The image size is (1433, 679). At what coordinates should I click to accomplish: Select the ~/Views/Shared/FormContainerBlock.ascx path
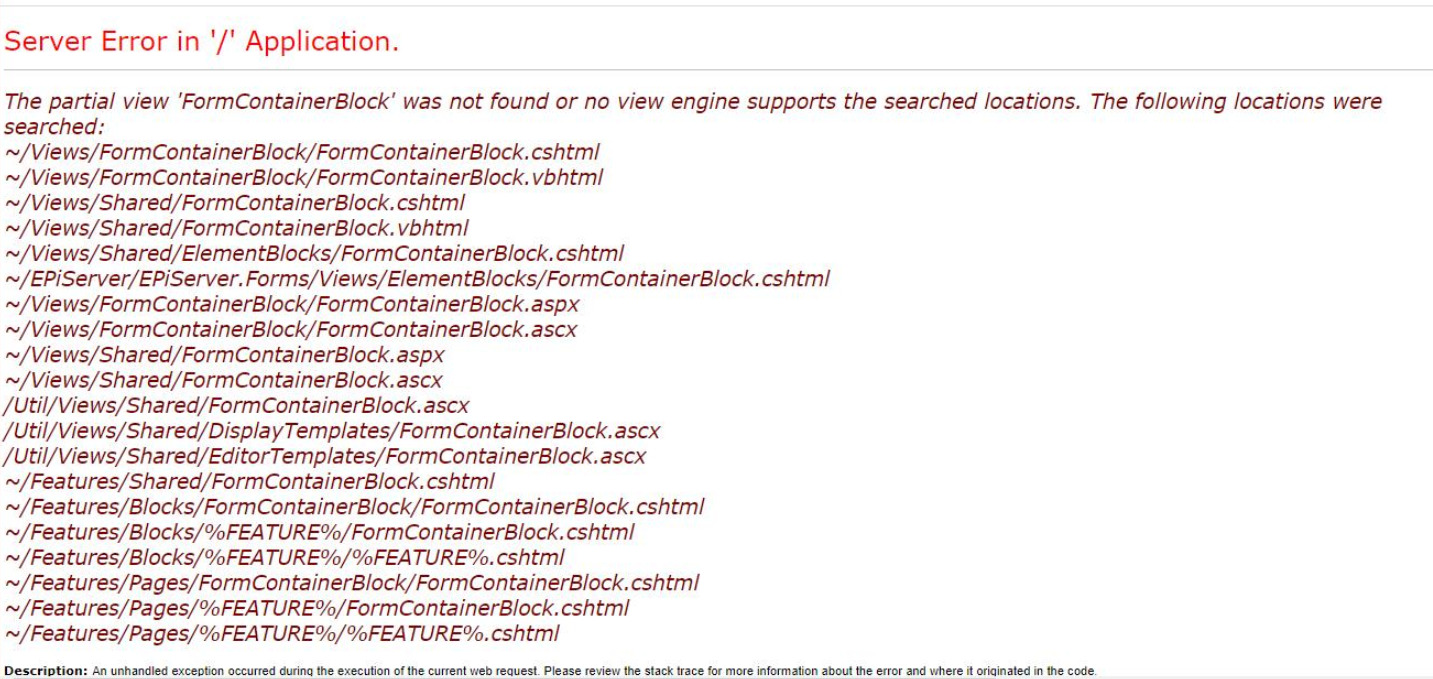click(224, 380)
